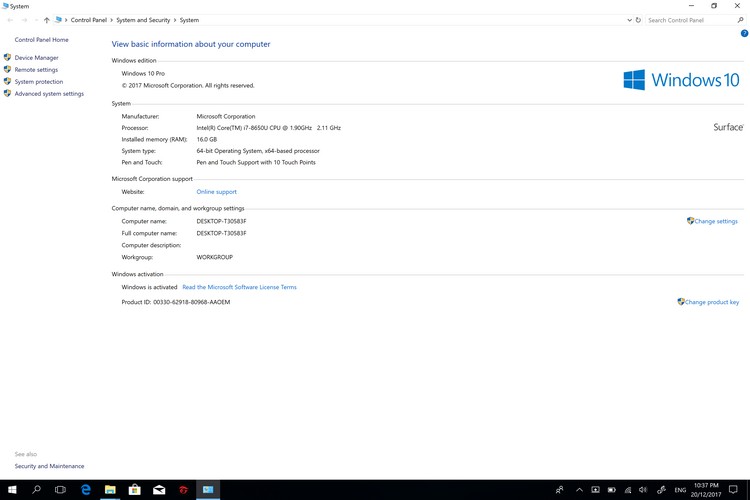Viewport: 750px width, 500px height.
Task: Click the System window title icon
Action: [x=5, y=6]
